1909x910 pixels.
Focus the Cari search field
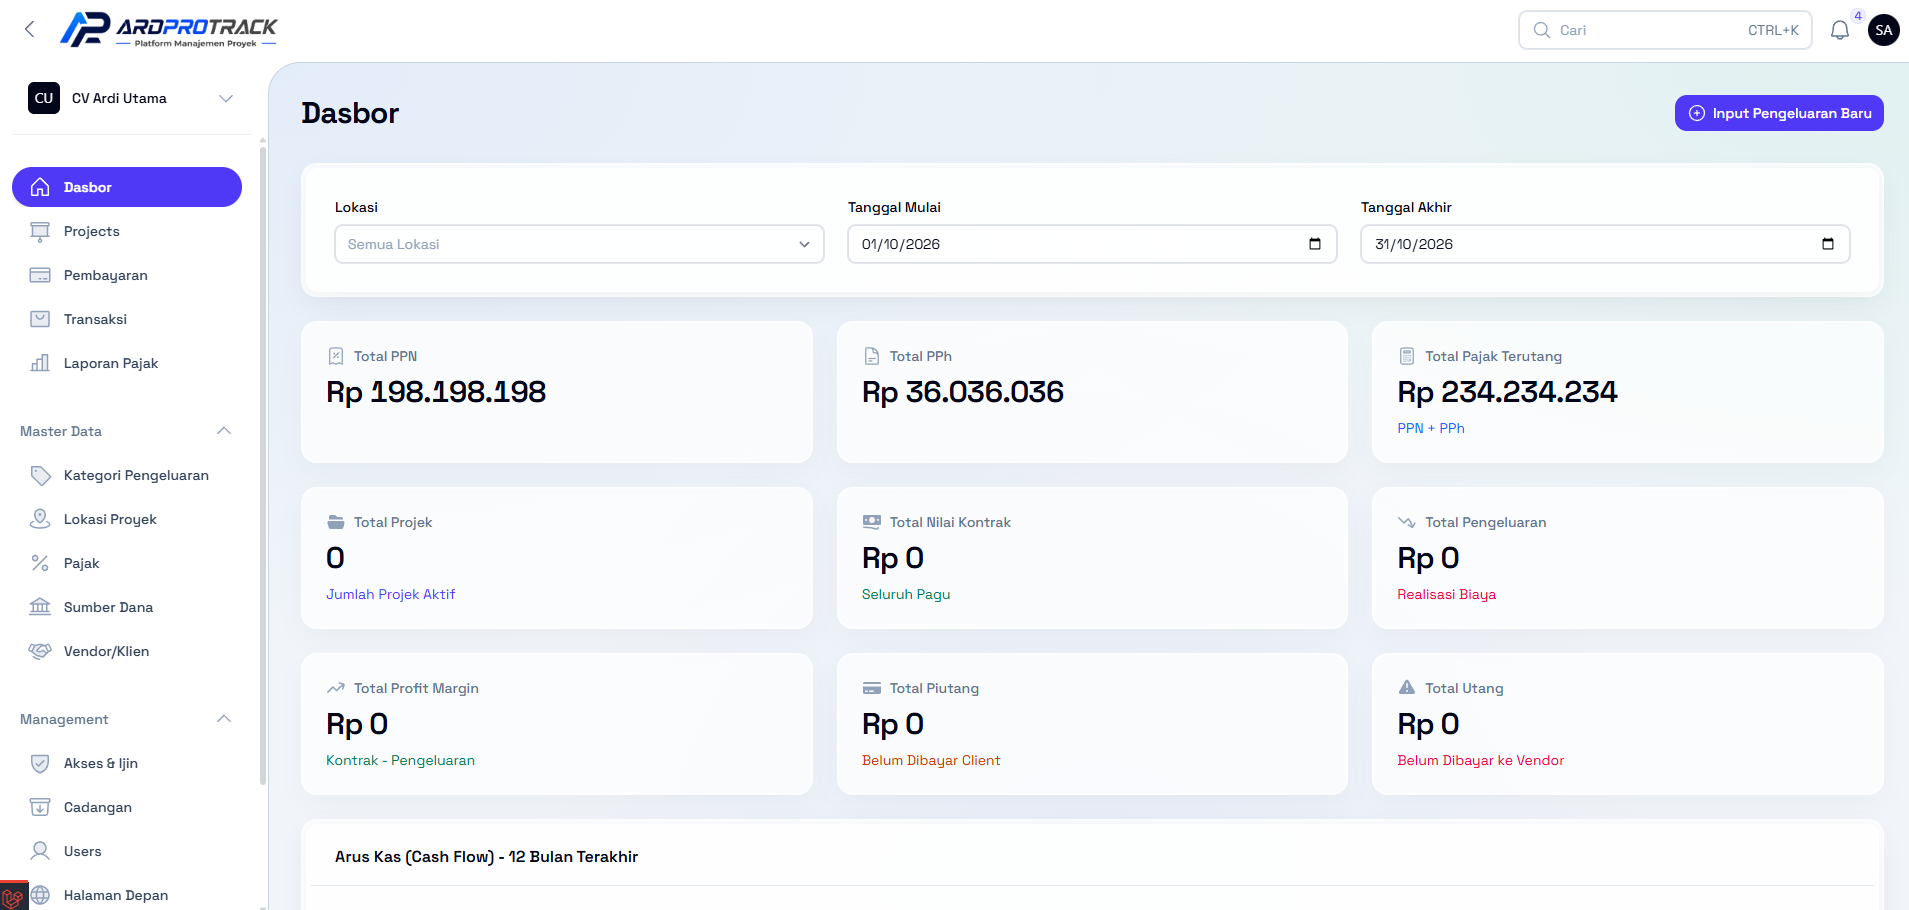pos(1665,30)
